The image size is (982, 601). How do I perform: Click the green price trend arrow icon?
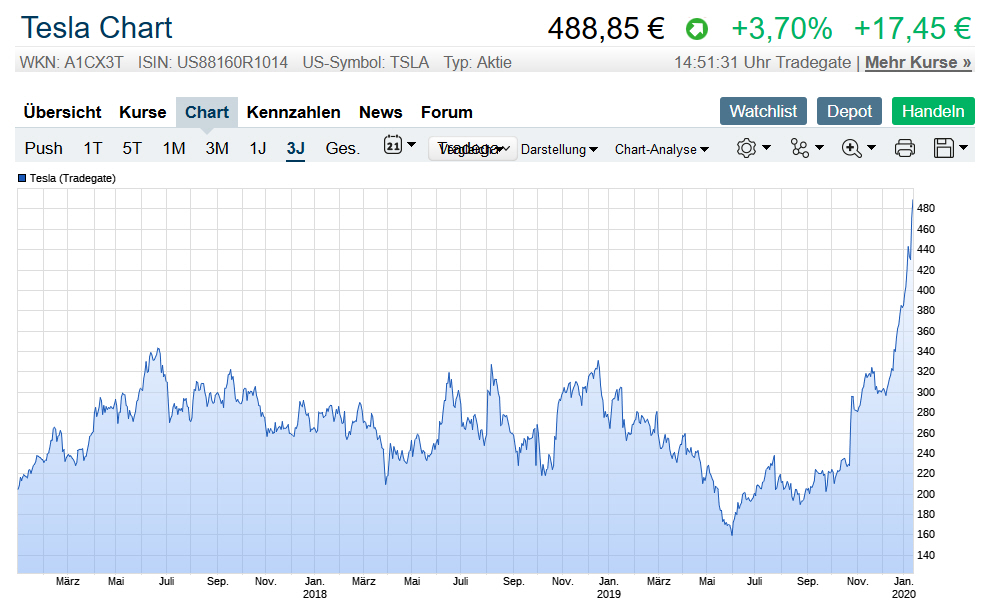pos(696,29)
